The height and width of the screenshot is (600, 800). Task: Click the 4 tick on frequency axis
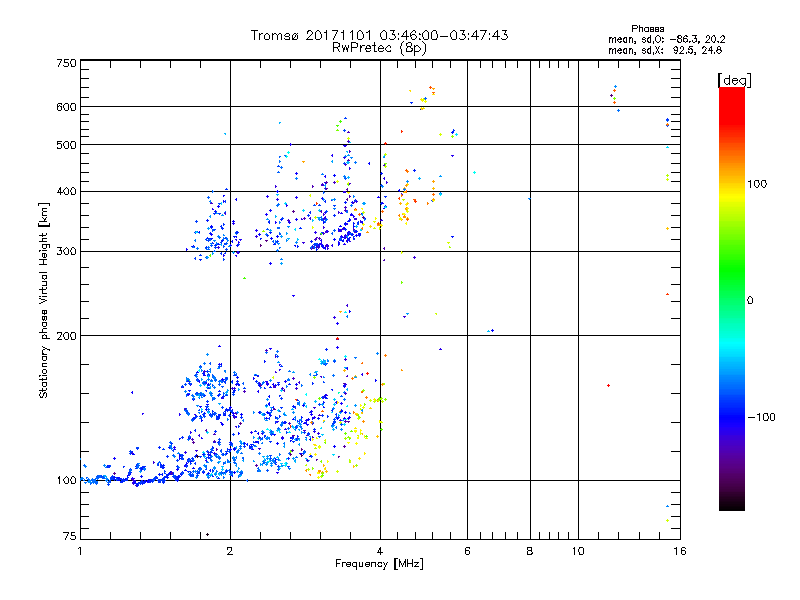tap(380, 551)
